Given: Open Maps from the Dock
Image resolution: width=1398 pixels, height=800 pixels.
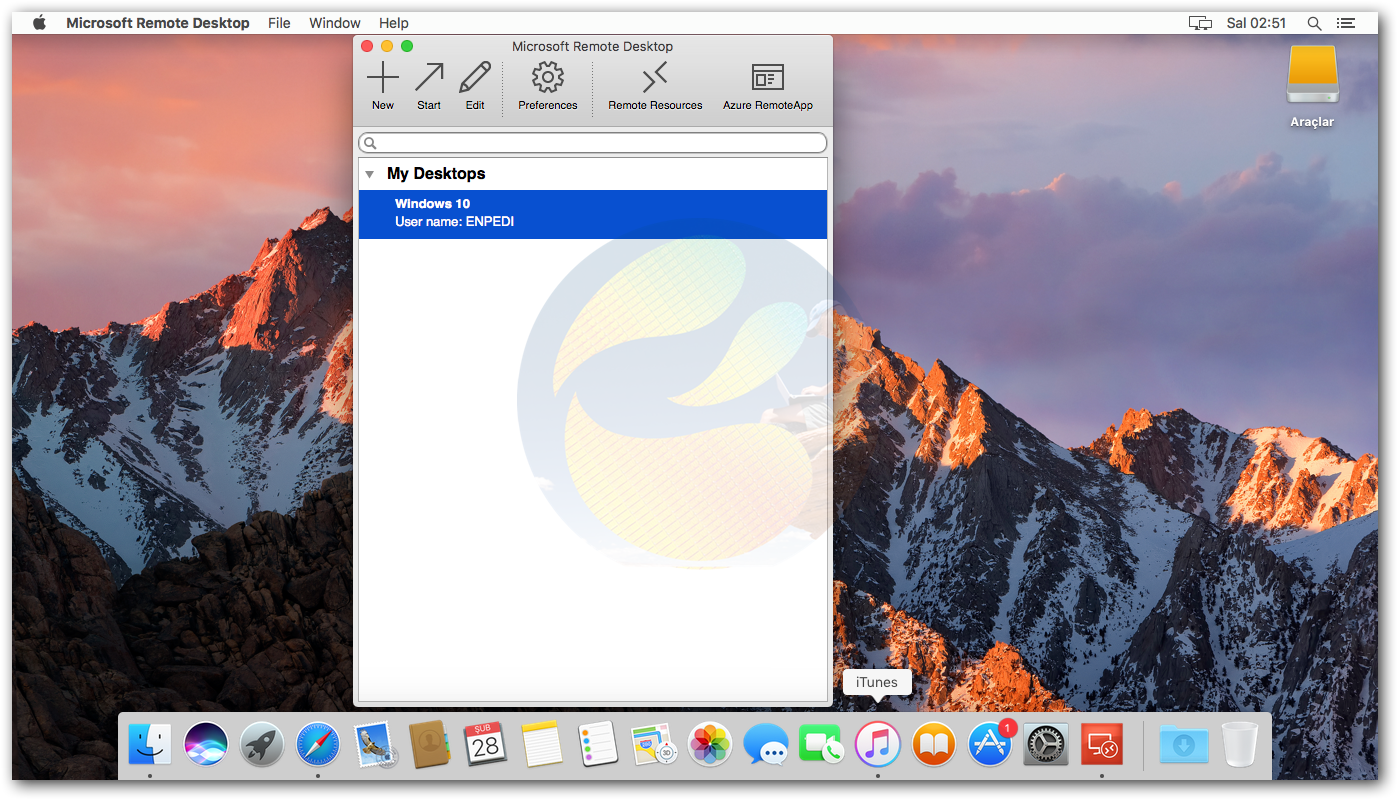Looking at the screenshot, I should pyautogui.click(x=654, y=745).
